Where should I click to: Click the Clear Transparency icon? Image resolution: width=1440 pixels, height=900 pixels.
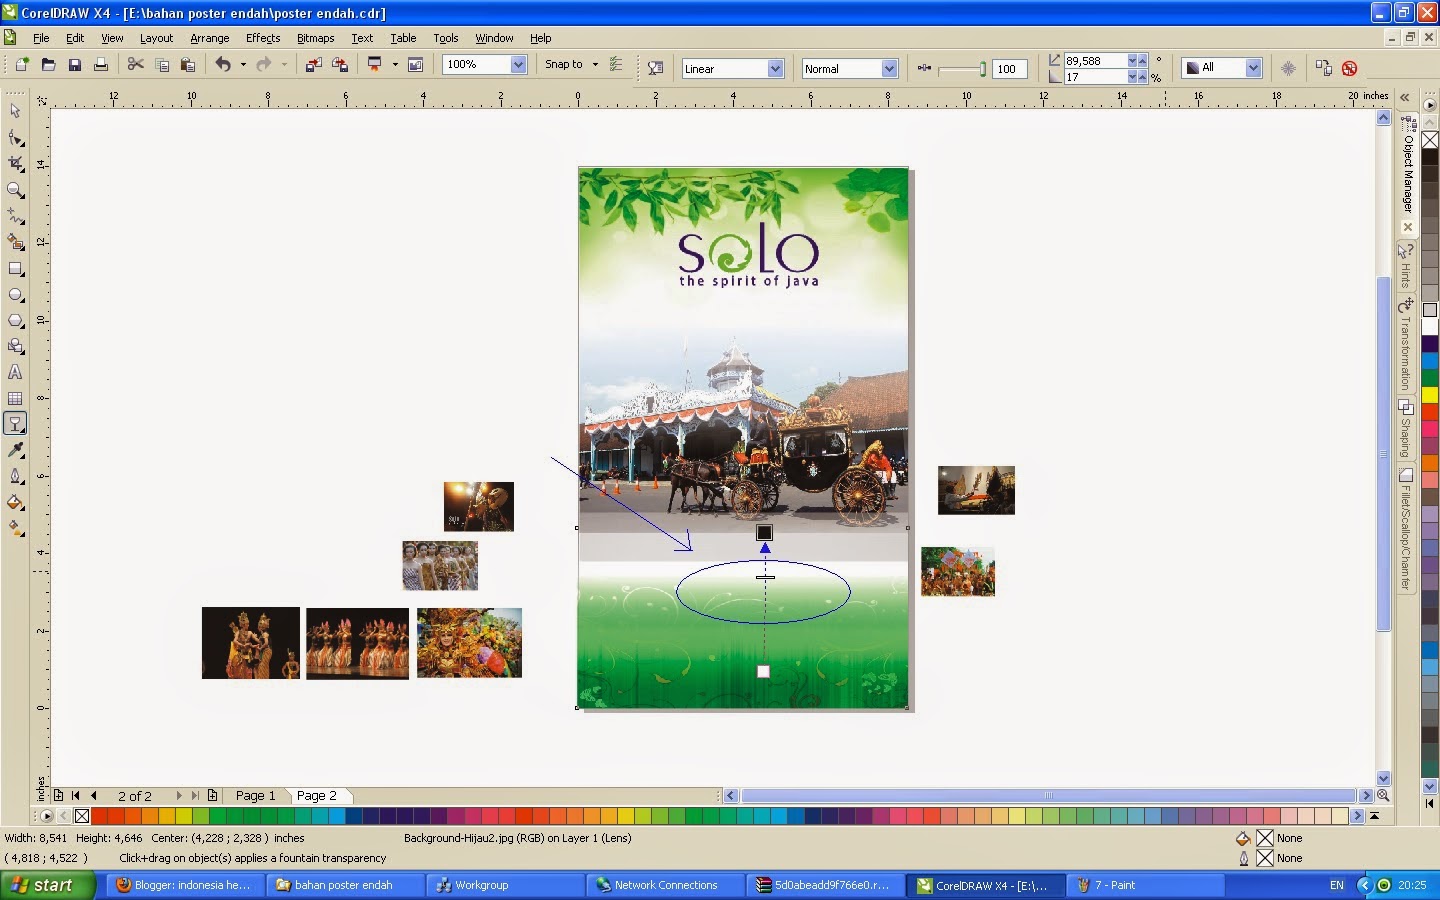tap(1350, 68)
